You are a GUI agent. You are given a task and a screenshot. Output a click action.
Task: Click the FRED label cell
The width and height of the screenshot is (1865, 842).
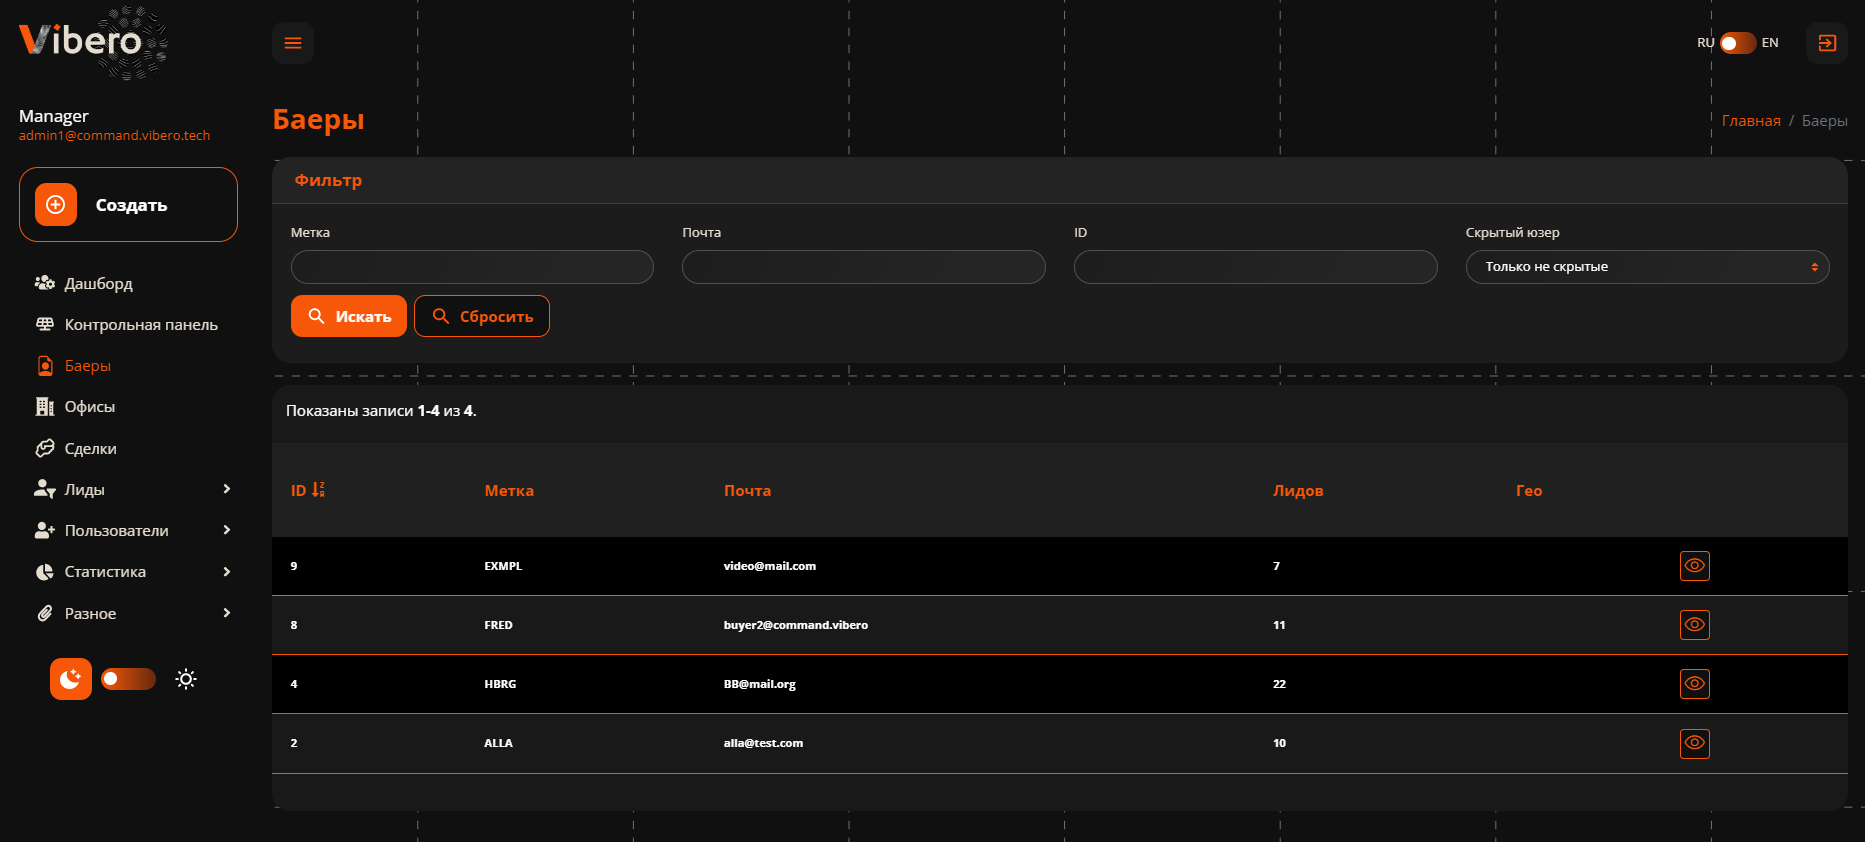pyautogui.click(x=498, y=625)
